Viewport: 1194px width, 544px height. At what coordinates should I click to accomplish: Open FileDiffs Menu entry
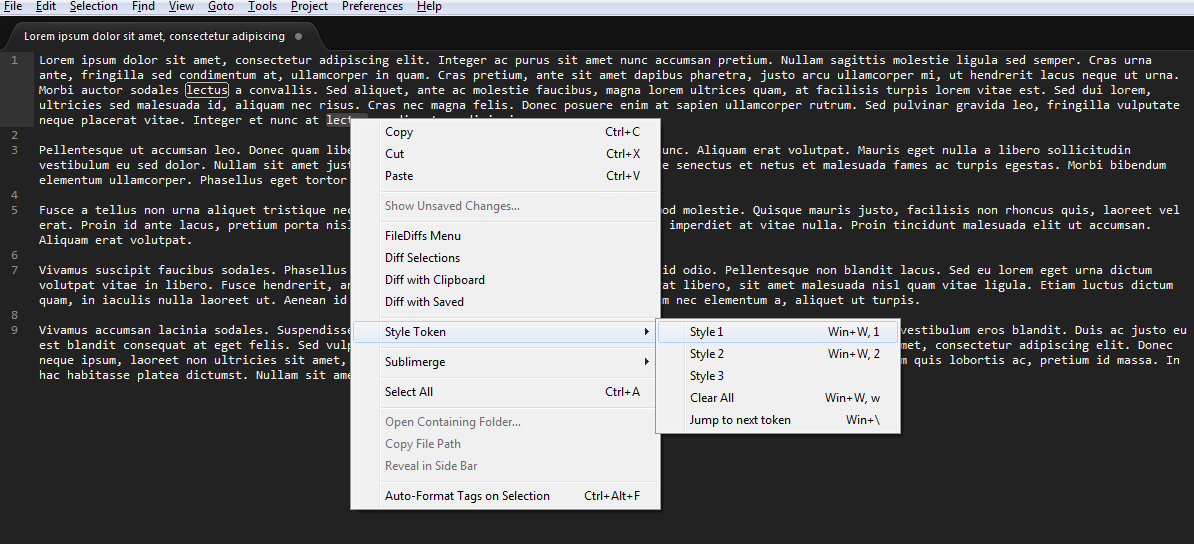pyautogui.click(x=506, y=236)
